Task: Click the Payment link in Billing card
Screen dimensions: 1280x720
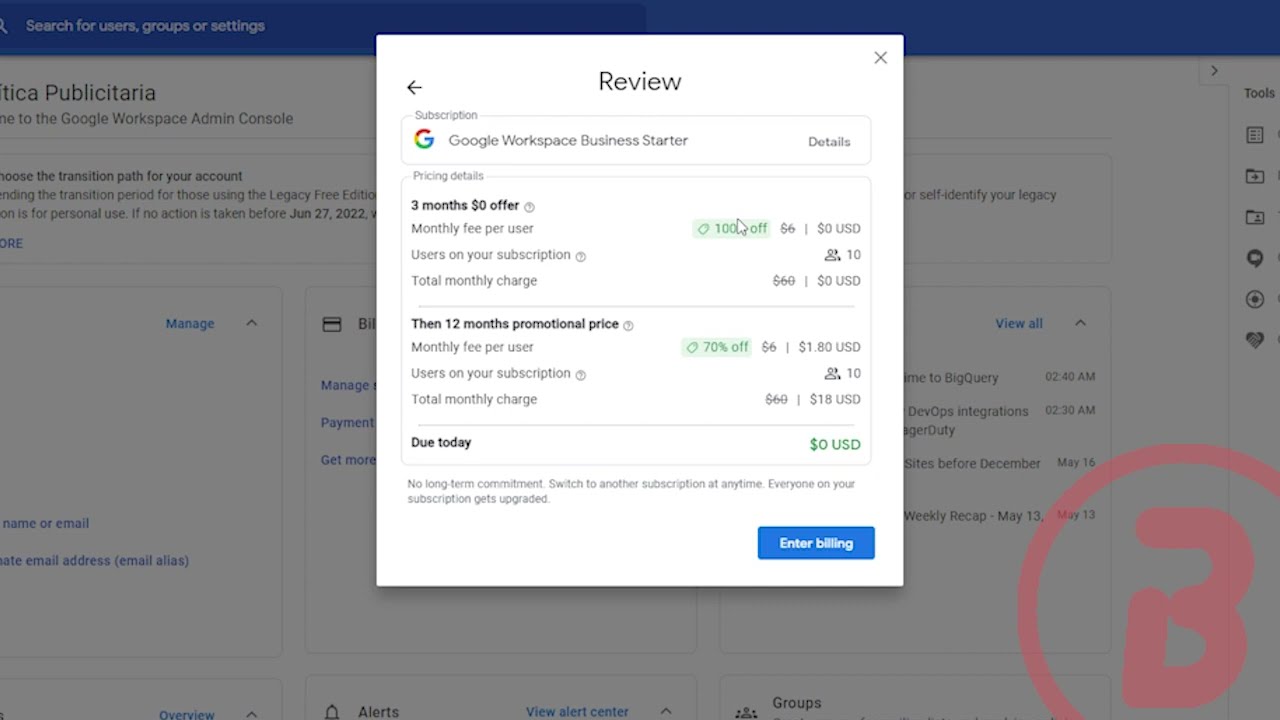Action: tap(348, 423)
